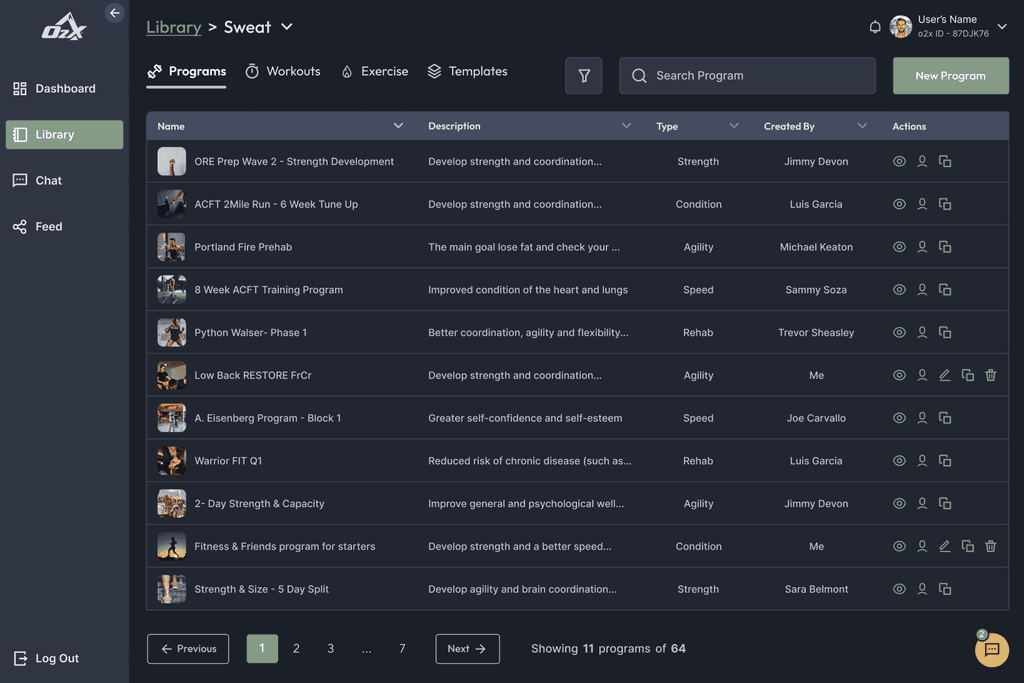Select Library in the sidebar
The width and height of the screenshot is (1024, 683).
[x=64, y=135]
